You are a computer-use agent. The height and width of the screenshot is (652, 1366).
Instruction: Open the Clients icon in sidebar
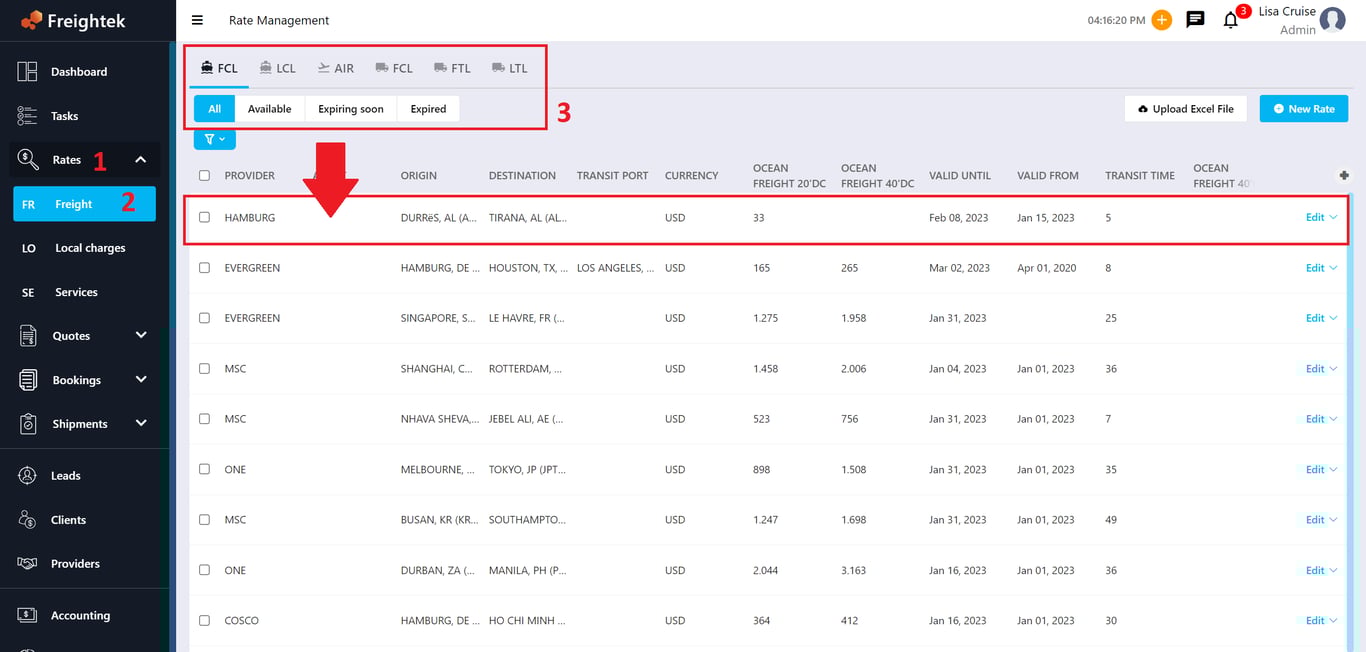(x=28, y=520)
